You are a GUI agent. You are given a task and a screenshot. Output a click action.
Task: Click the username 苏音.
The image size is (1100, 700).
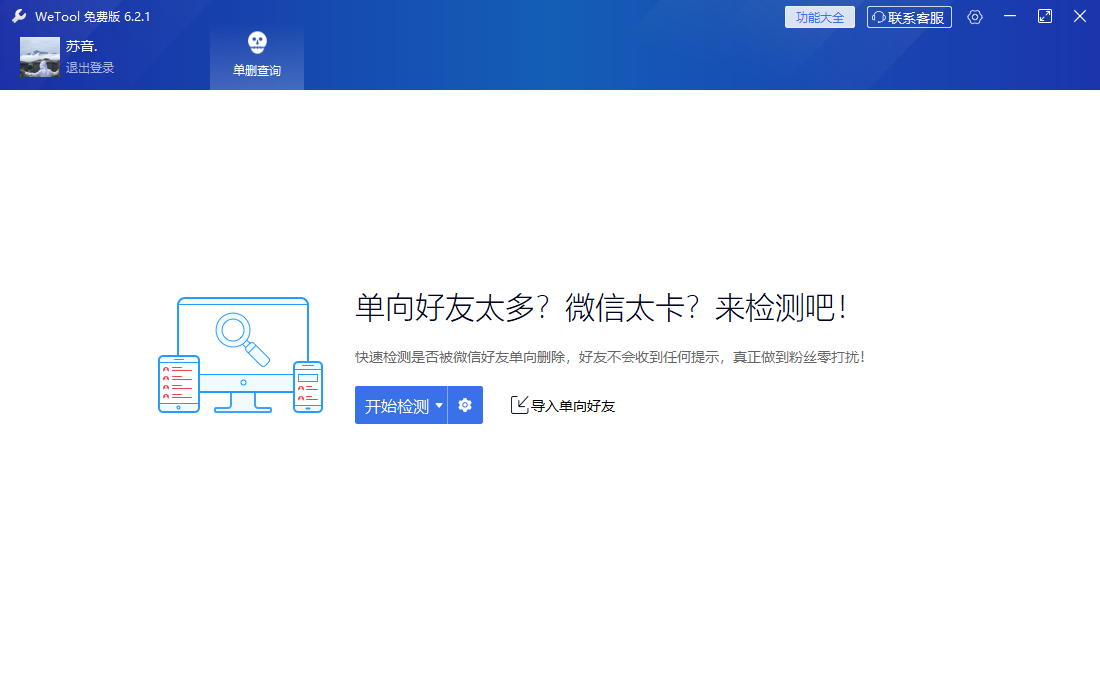pyautogui.click(x=82, y=46)
